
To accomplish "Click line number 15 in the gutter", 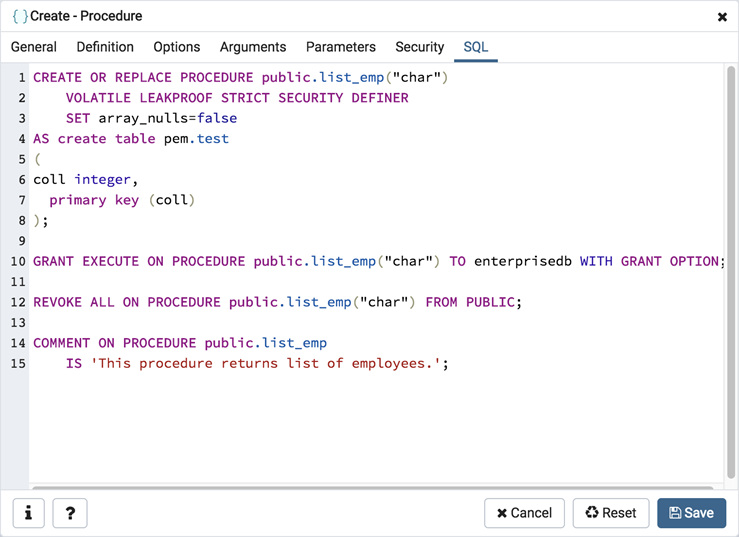I will [x=19, y=363].
